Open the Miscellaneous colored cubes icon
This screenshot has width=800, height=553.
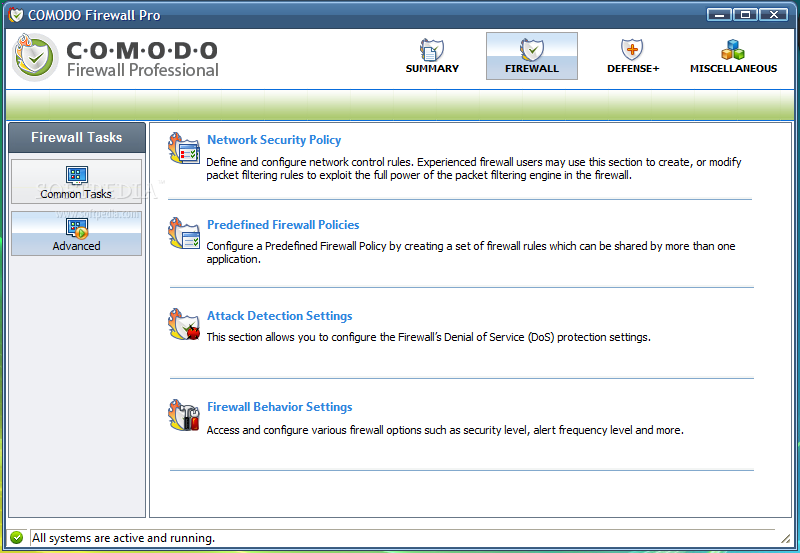pos(733,50)
